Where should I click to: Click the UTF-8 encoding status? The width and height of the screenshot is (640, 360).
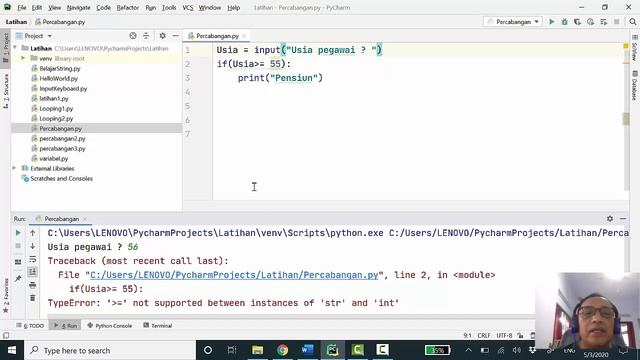pos(504,336)
